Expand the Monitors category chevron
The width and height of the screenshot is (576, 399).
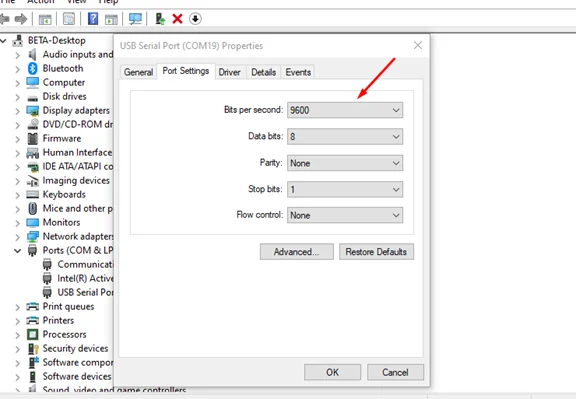point(18,223)
